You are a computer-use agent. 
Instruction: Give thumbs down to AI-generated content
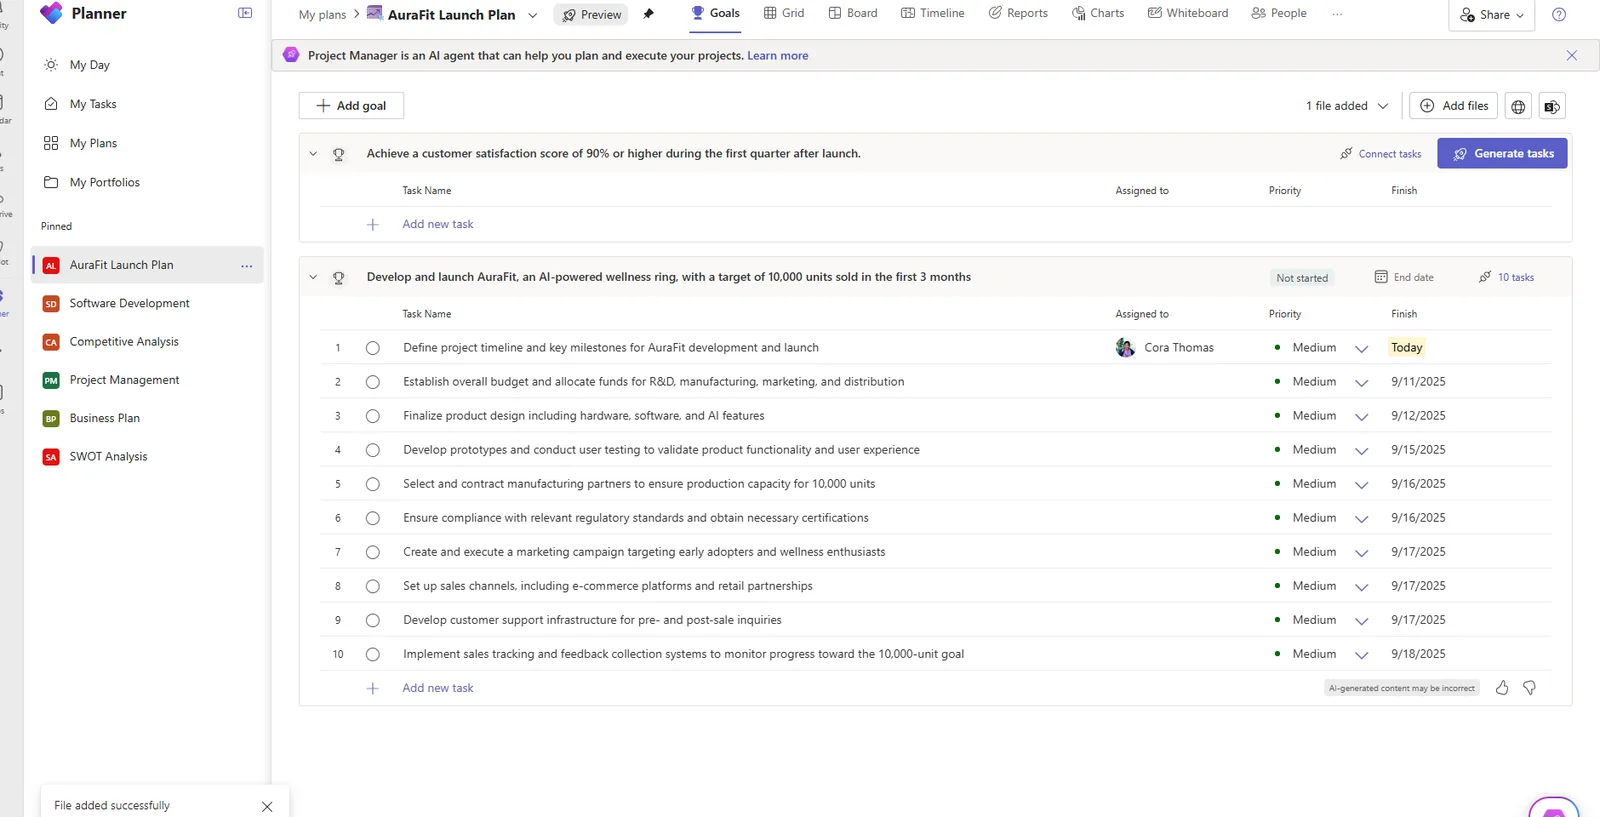(x=1529, y=688)
